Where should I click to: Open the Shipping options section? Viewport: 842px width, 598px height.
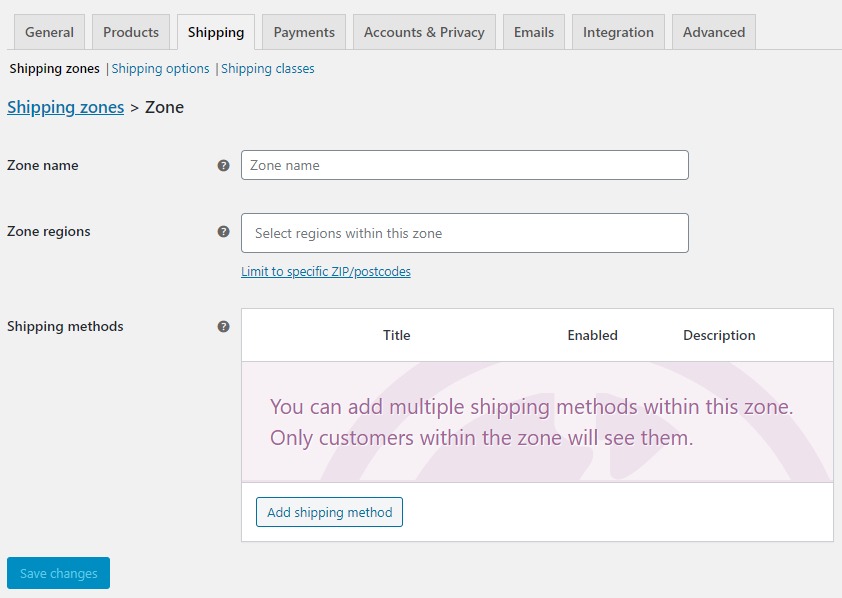(x=160, y=68)
